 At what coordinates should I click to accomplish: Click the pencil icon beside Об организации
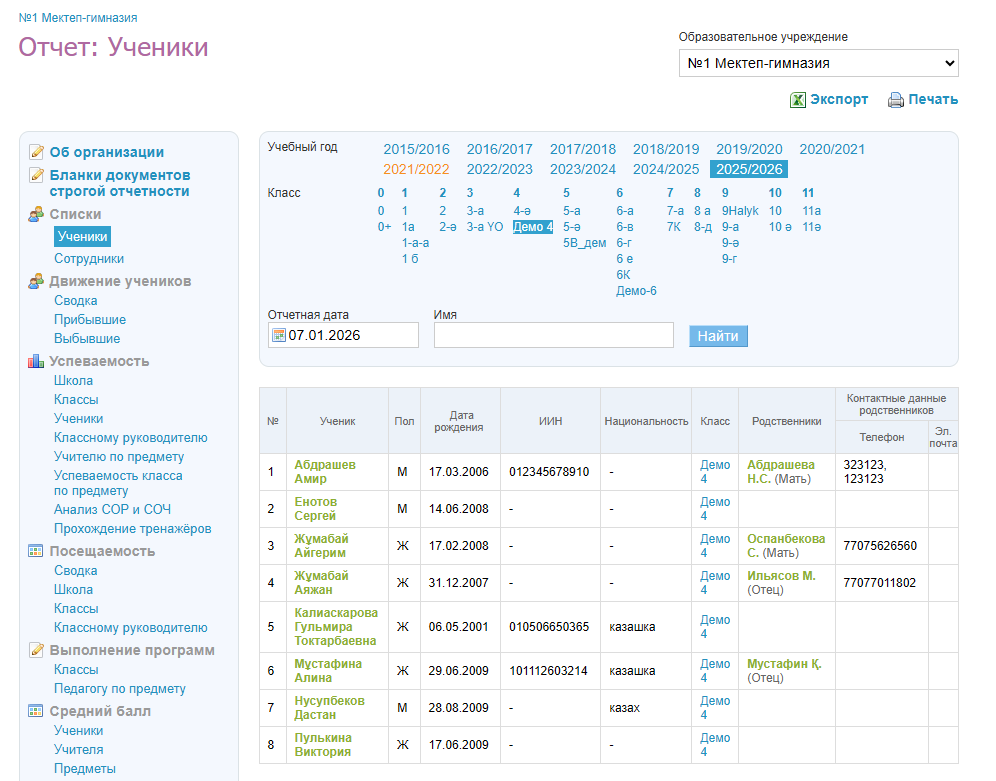click(36, 152)
